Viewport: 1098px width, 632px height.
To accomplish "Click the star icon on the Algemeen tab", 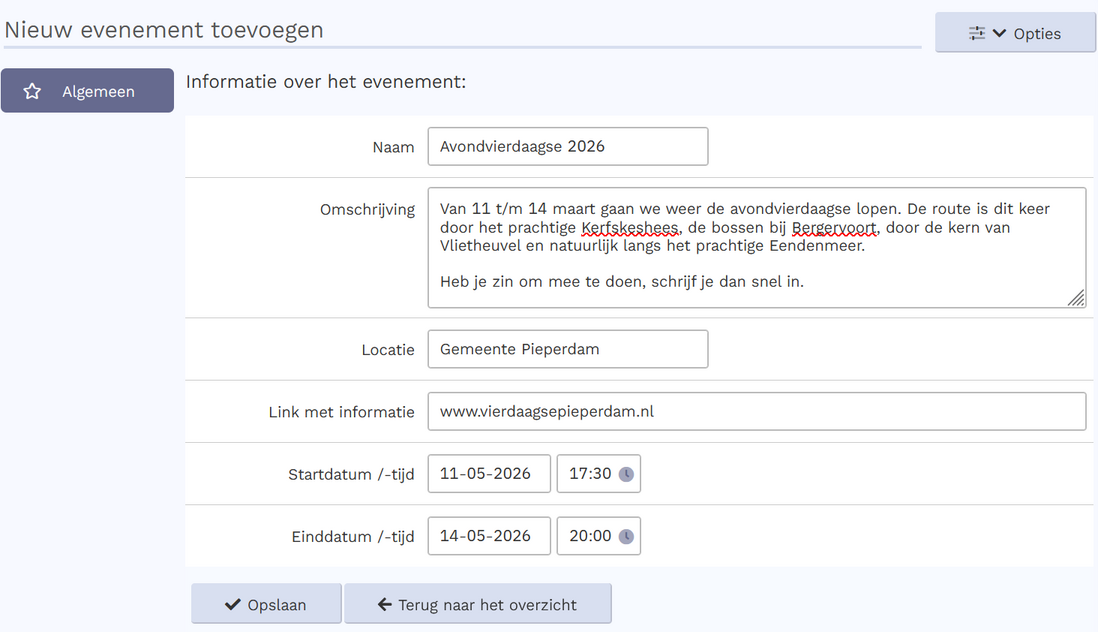I will [32, 90].
